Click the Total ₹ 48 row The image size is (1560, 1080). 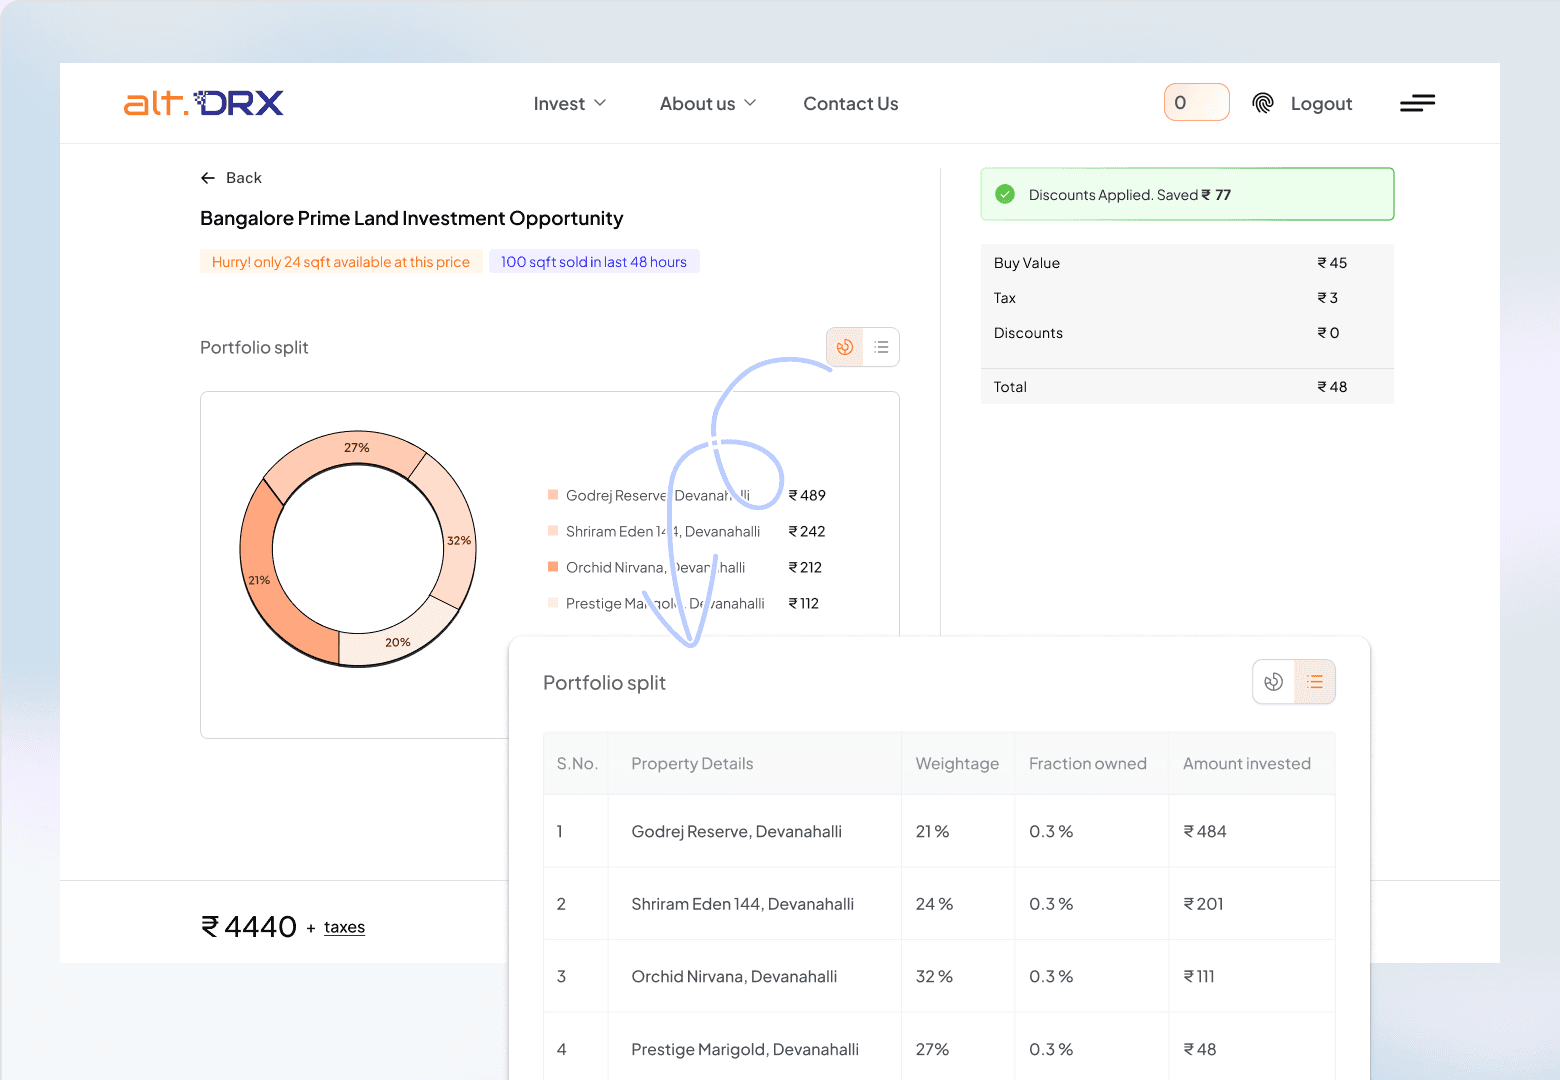click(x=1187, y=387)
